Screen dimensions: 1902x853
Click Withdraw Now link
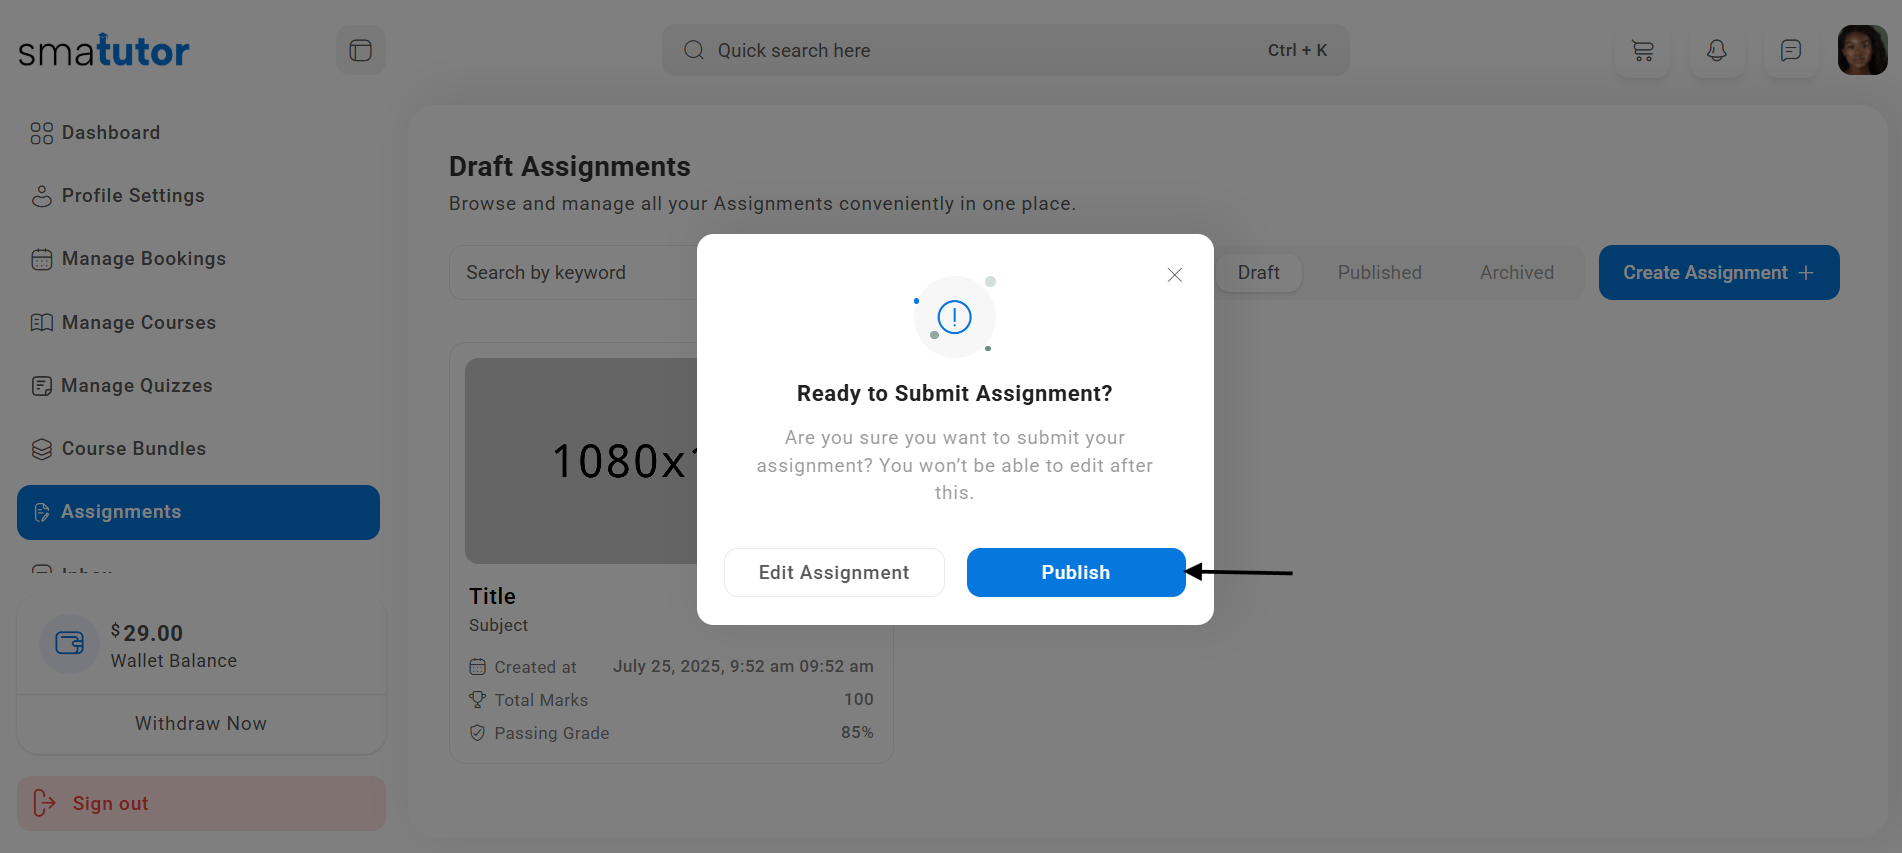[201, 724]
